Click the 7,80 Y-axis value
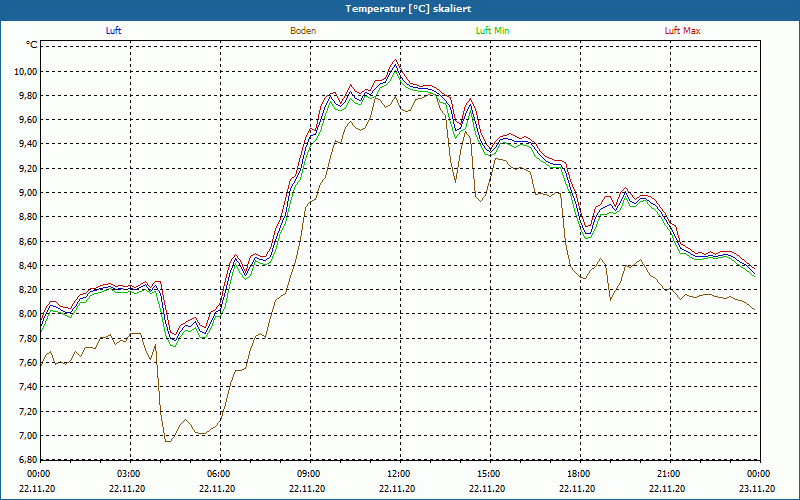This screenshot has width=800, height=500. coord(29,338)
